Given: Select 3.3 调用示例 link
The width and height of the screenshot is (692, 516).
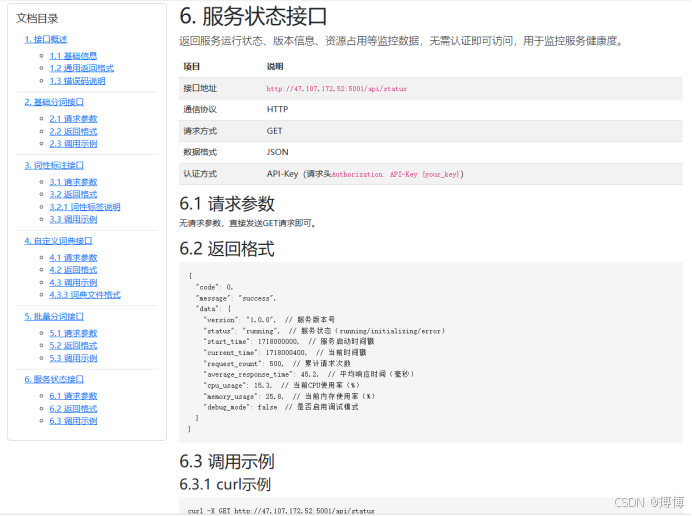Looking at the screenshot, I should point(73,219).
